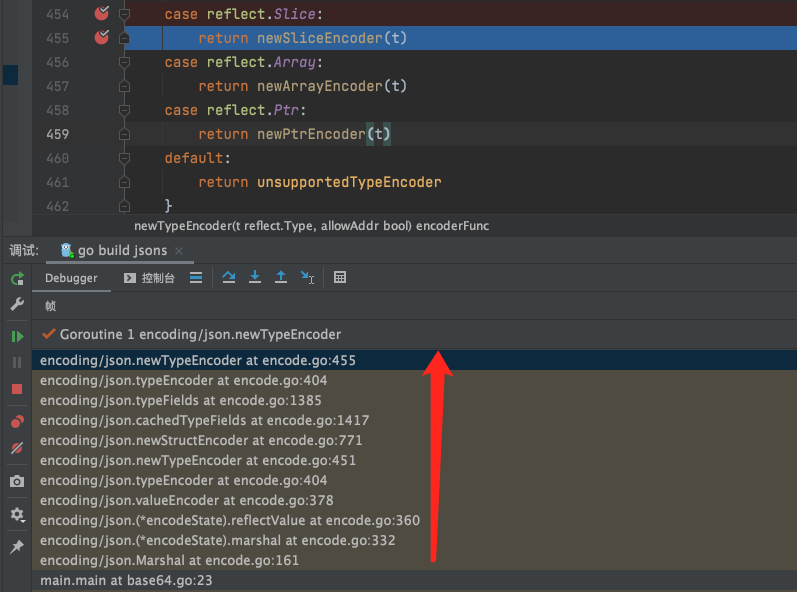Click the Step Into down-arrow icon
This screenshot has width=797, height=592.
pyautogui.click(x=255, y=278)
